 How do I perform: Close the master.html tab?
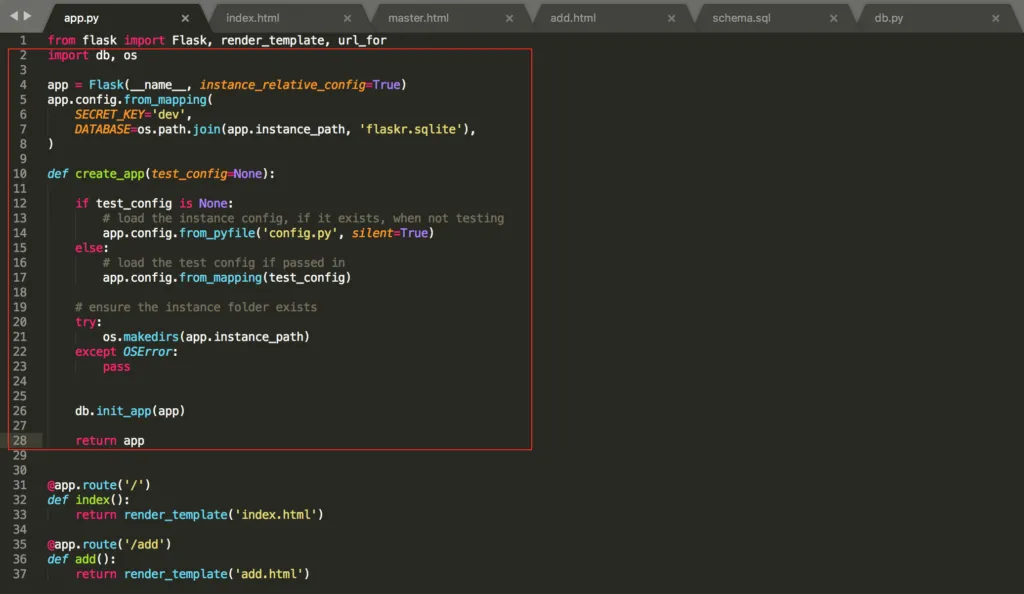coord(509,18)
